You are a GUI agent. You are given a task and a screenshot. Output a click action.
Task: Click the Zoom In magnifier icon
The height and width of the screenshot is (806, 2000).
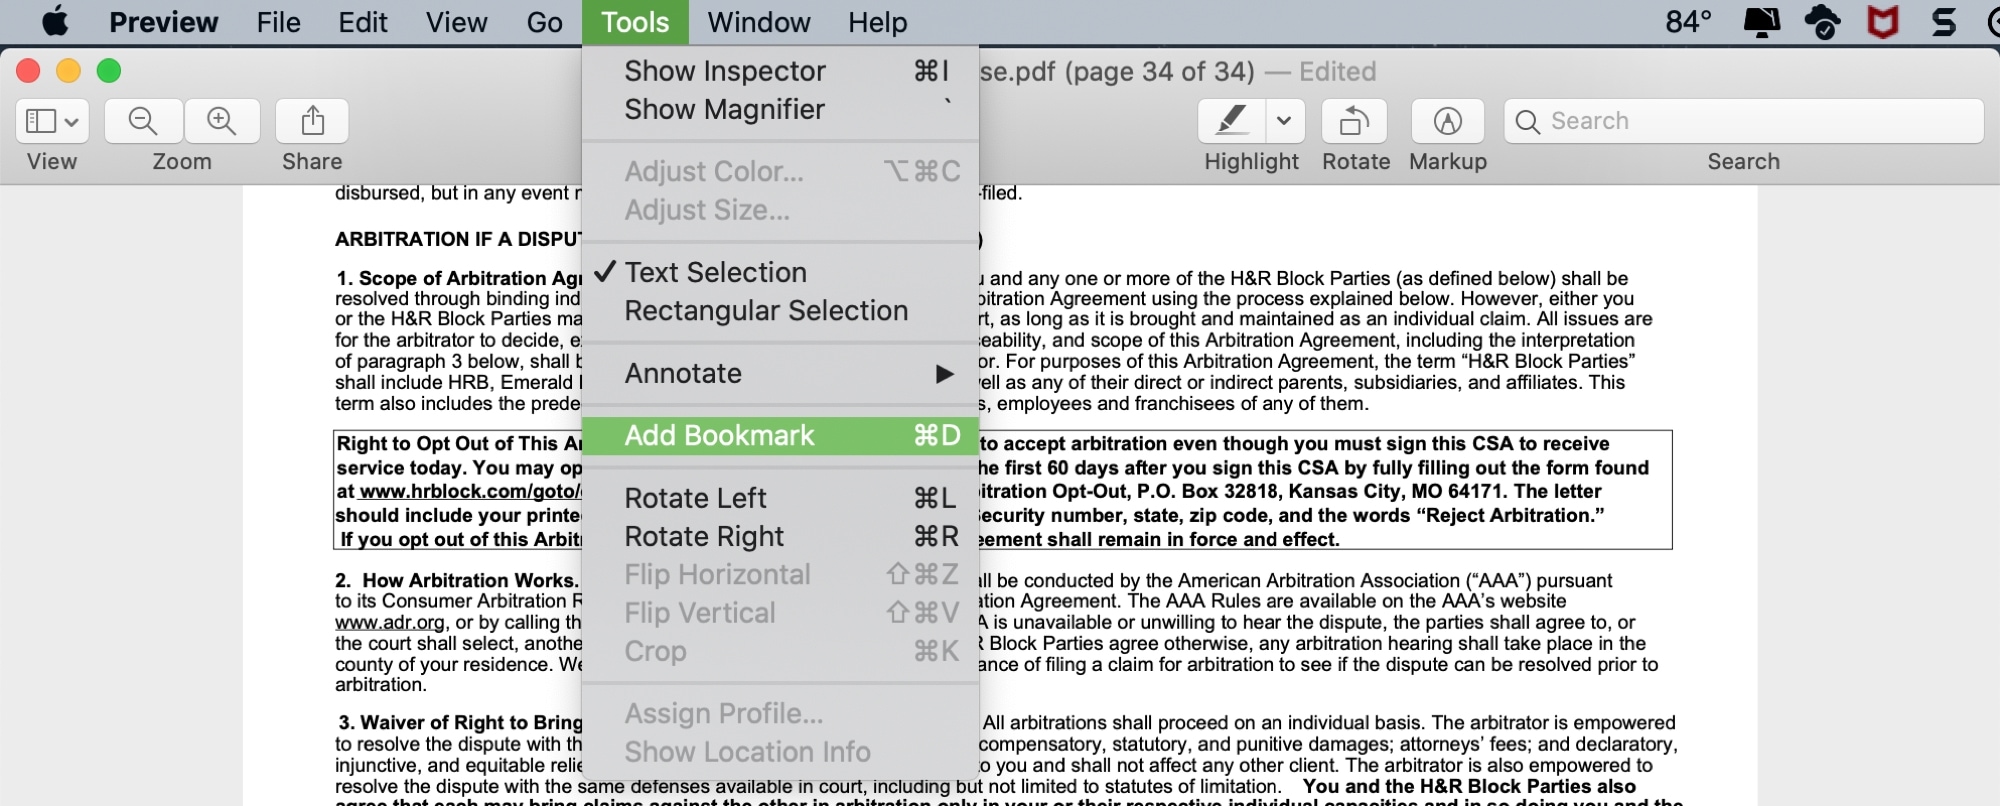(222, 122)
